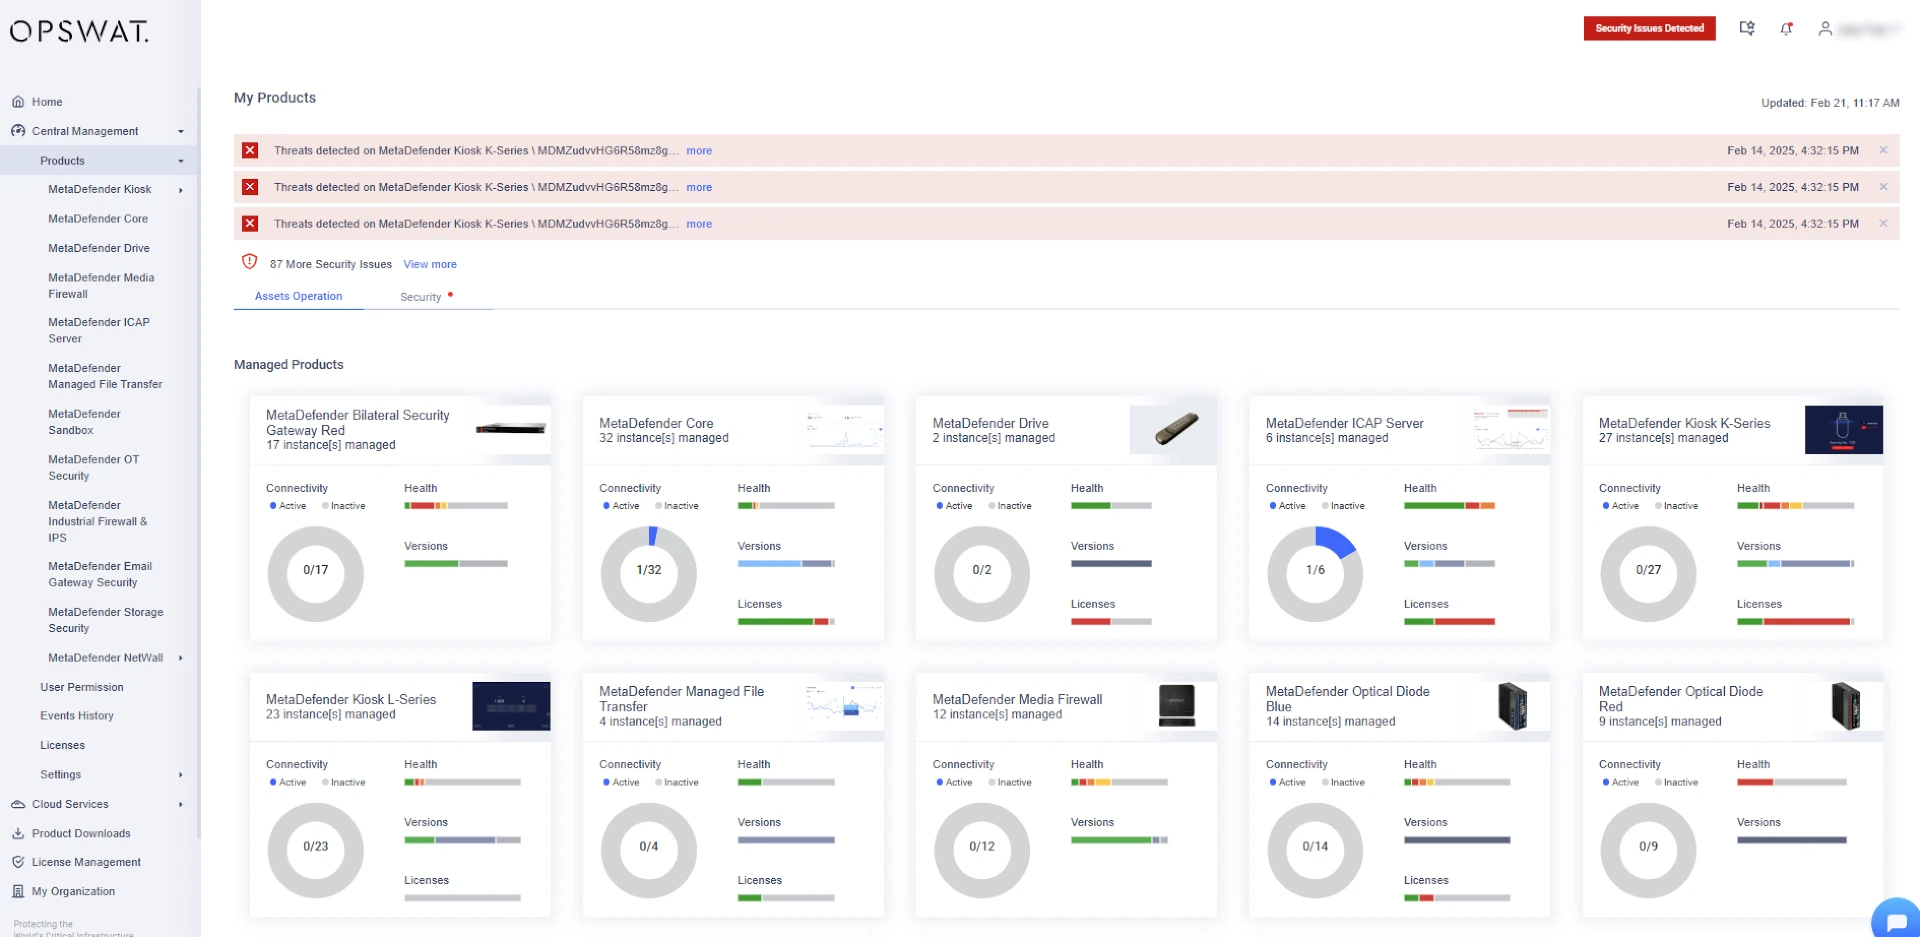Image resolution: width=1920 pixels, height=937 pixels.
Task: Collapse the Central Management section
Action: (x=181, y=131)
